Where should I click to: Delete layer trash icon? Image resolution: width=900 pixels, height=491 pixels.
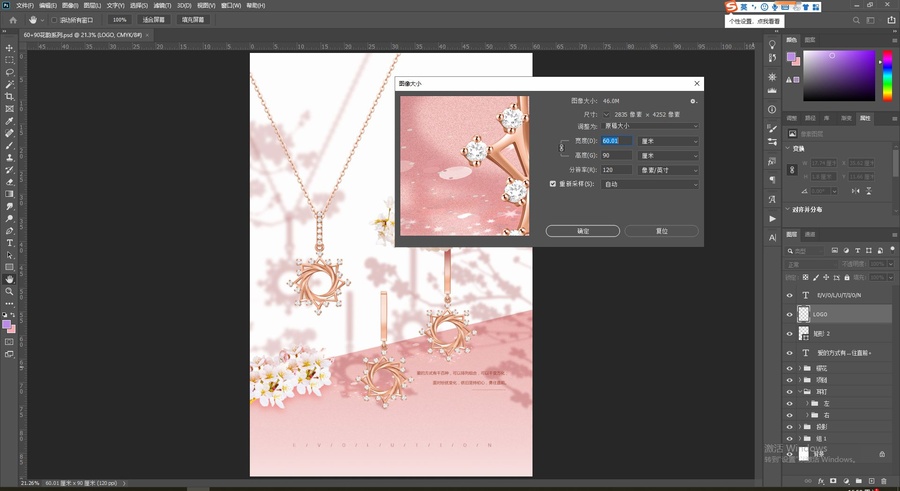(x=884, y=481)
